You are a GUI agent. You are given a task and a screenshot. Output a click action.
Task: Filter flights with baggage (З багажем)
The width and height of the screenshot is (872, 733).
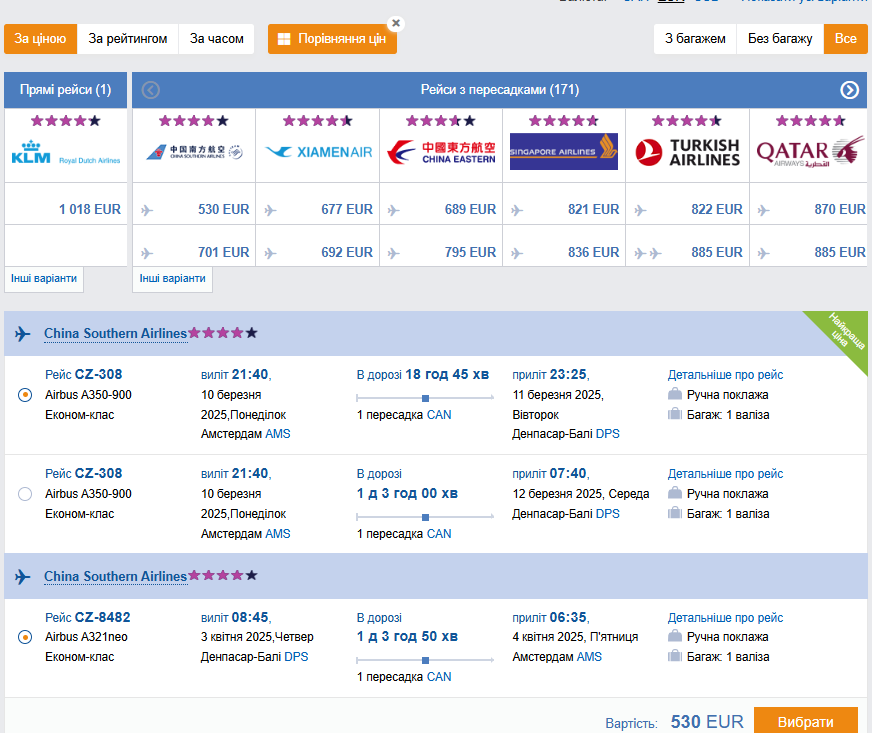(x=695, y=39)
